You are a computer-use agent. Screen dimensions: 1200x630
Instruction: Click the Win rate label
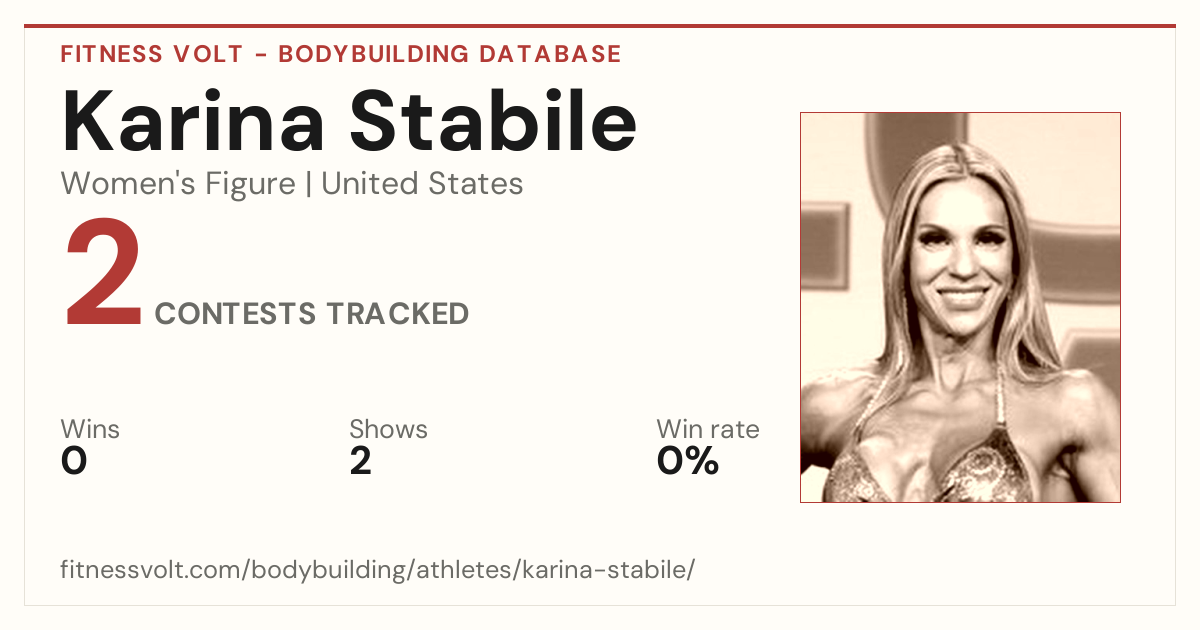708,430
